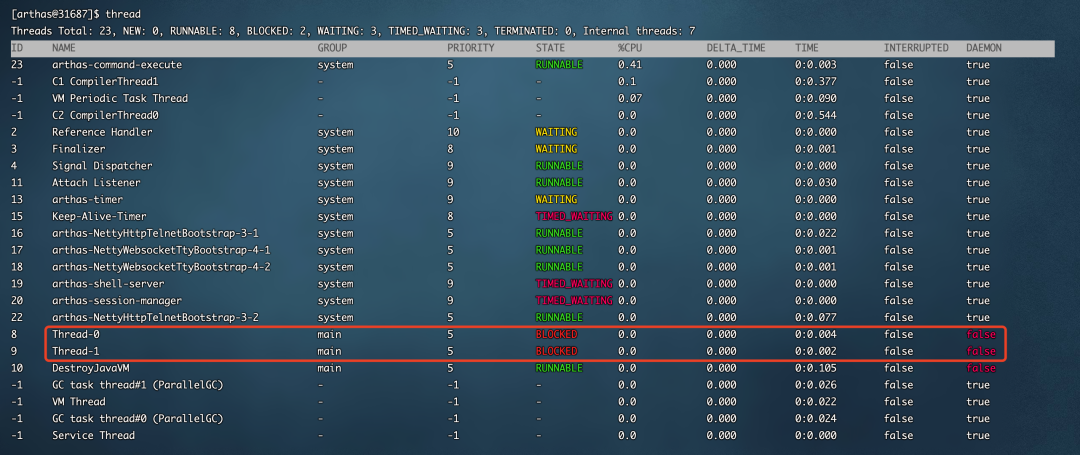The height and width of the screenshot is (455, 1080).
Task: Click the 0:0.105 time of DestroyJavaVM
Action: click(x=816, y=368)
